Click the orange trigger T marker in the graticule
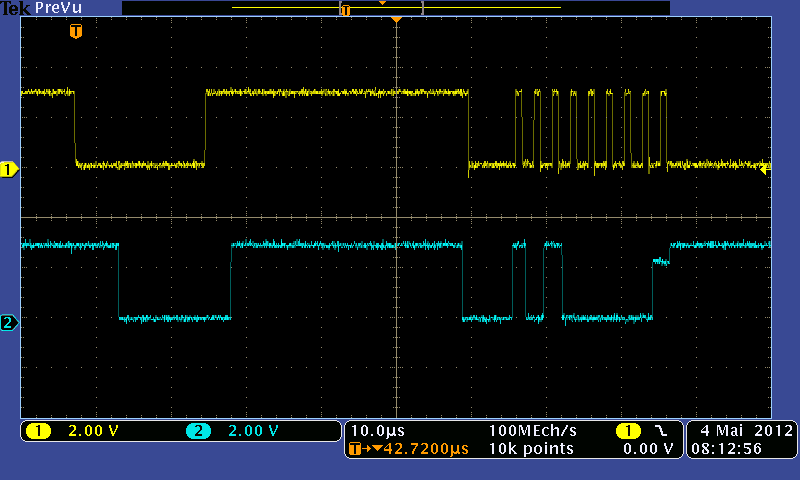 coord(76,31)
